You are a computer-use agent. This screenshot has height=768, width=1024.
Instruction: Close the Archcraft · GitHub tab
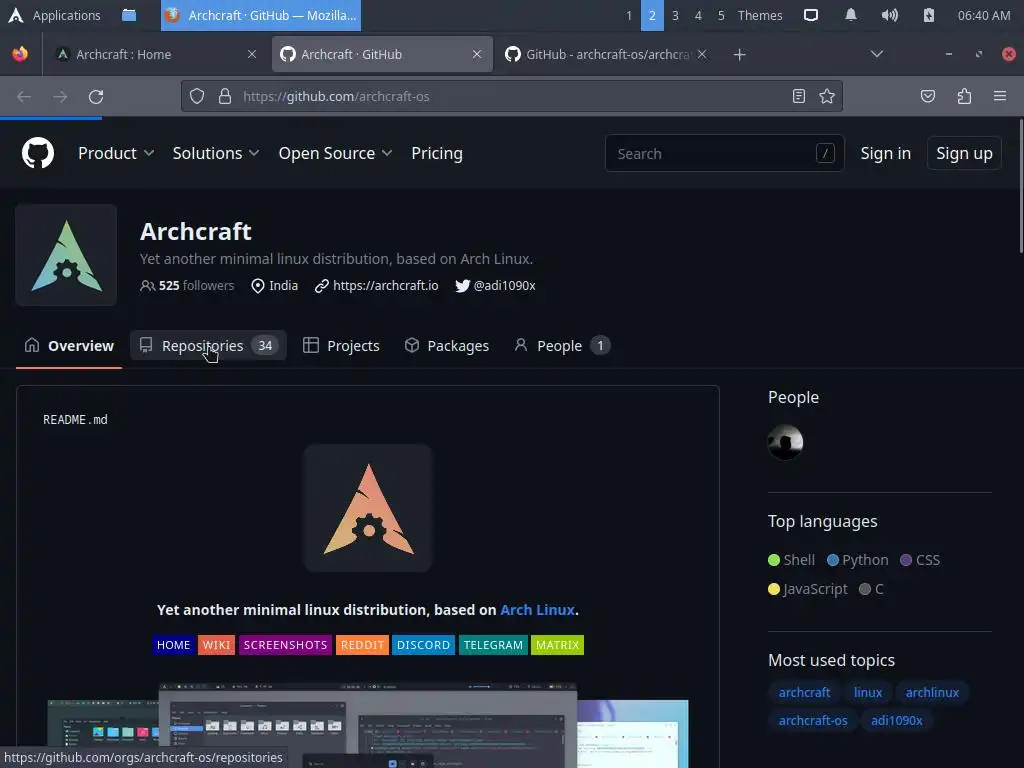[x=477, y=54]
